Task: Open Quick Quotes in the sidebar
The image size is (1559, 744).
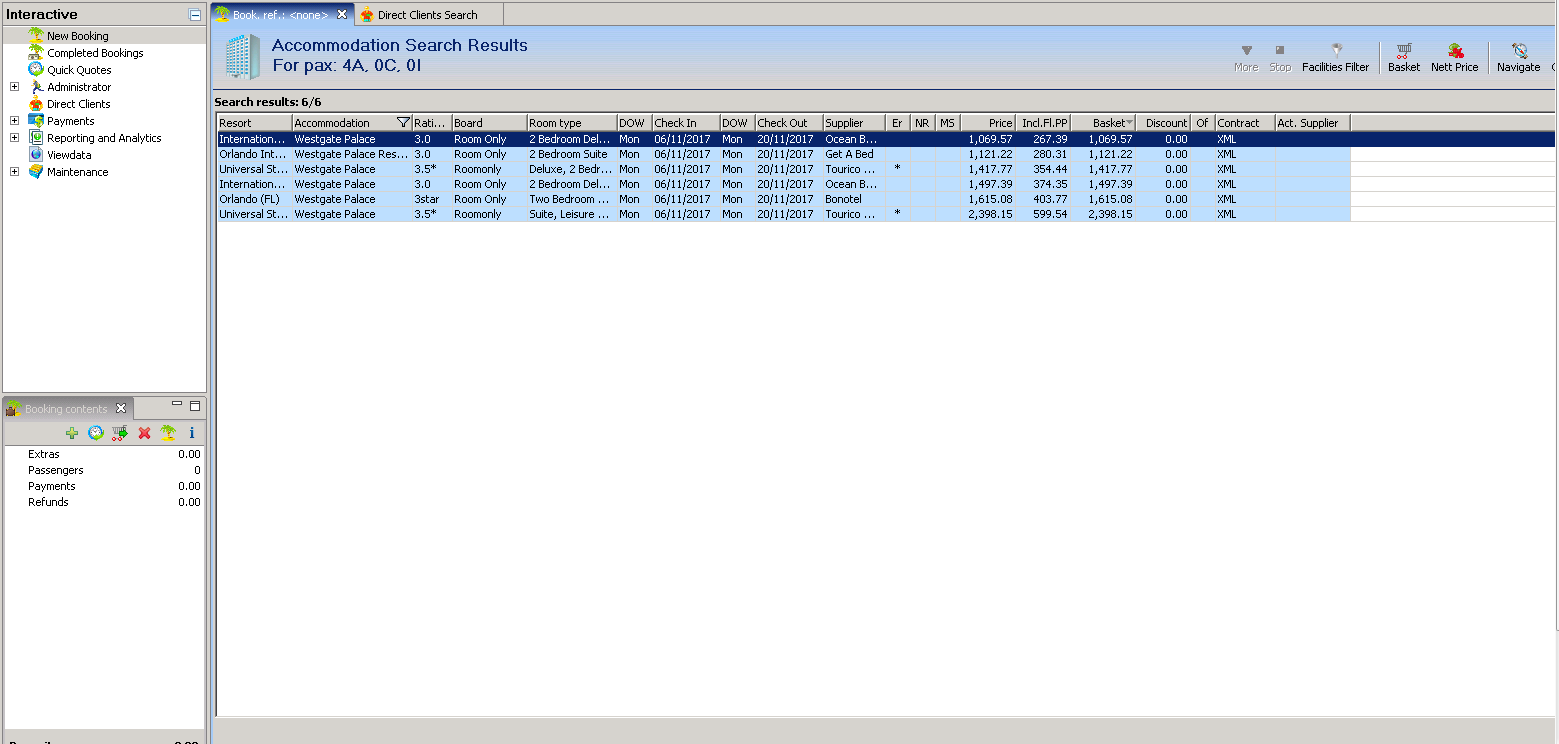Action: [79, 70]
